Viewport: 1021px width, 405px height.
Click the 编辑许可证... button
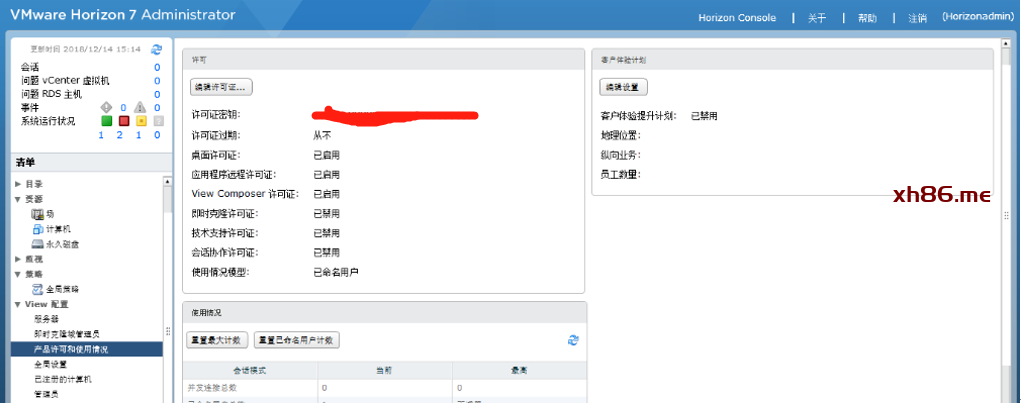(222, 87)
